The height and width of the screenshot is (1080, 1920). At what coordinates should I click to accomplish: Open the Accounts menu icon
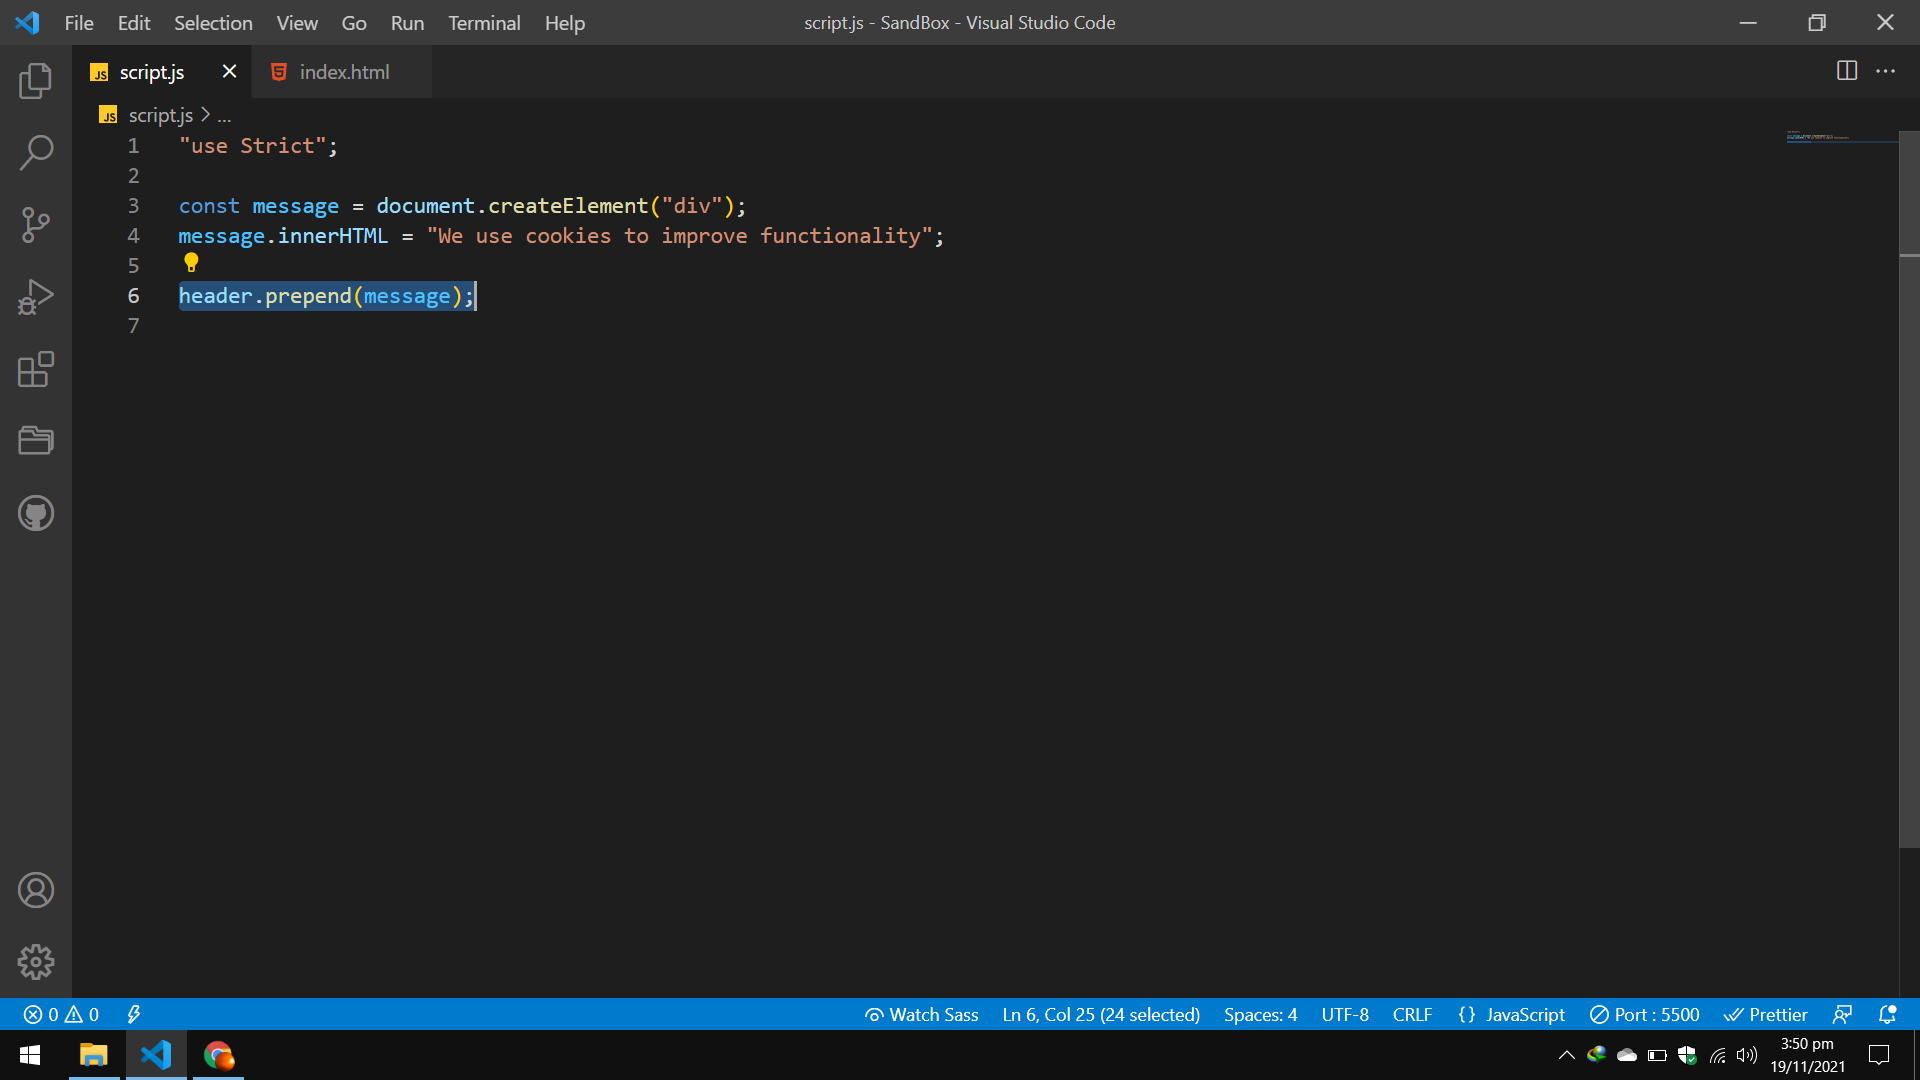(36, 890)
